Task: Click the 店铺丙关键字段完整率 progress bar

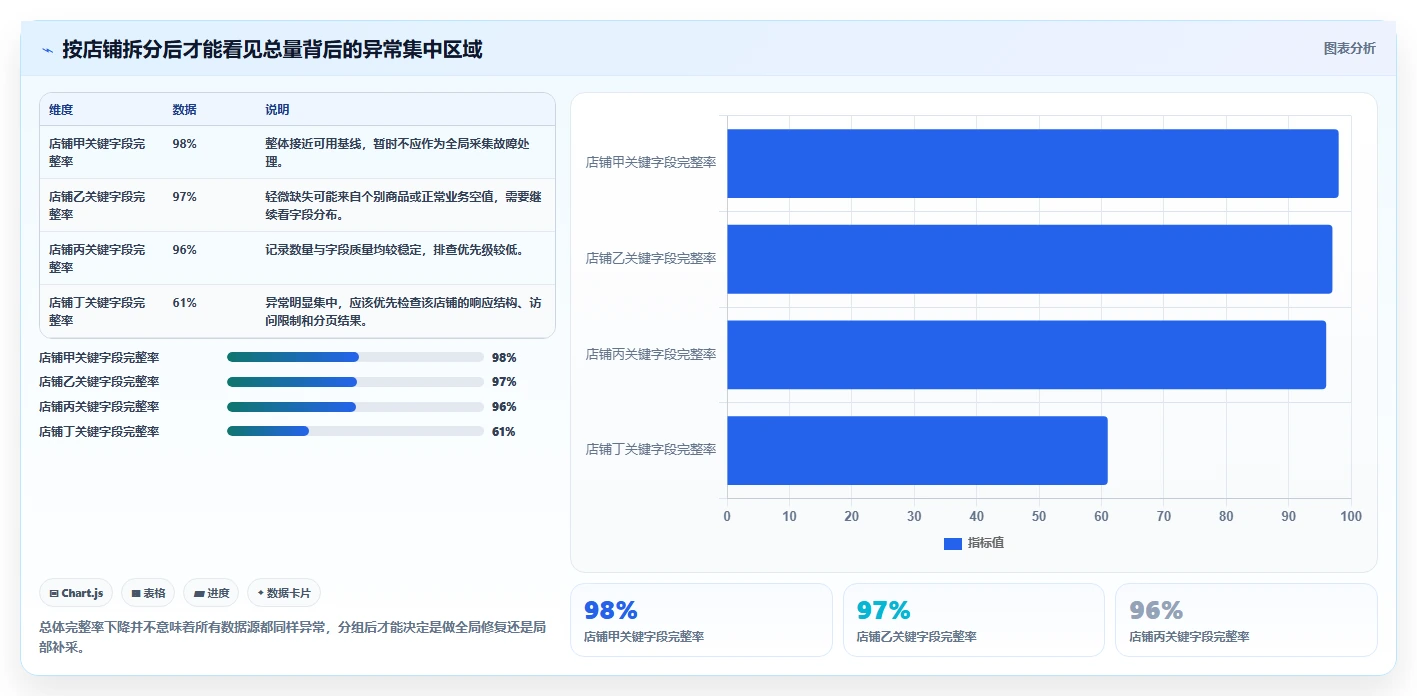Action: click(x=355, y=407)
